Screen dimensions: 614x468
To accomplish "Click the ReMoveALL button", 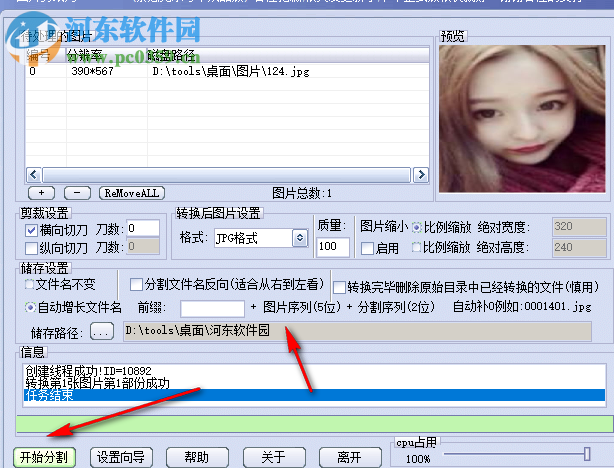I will tap(132, 193).
